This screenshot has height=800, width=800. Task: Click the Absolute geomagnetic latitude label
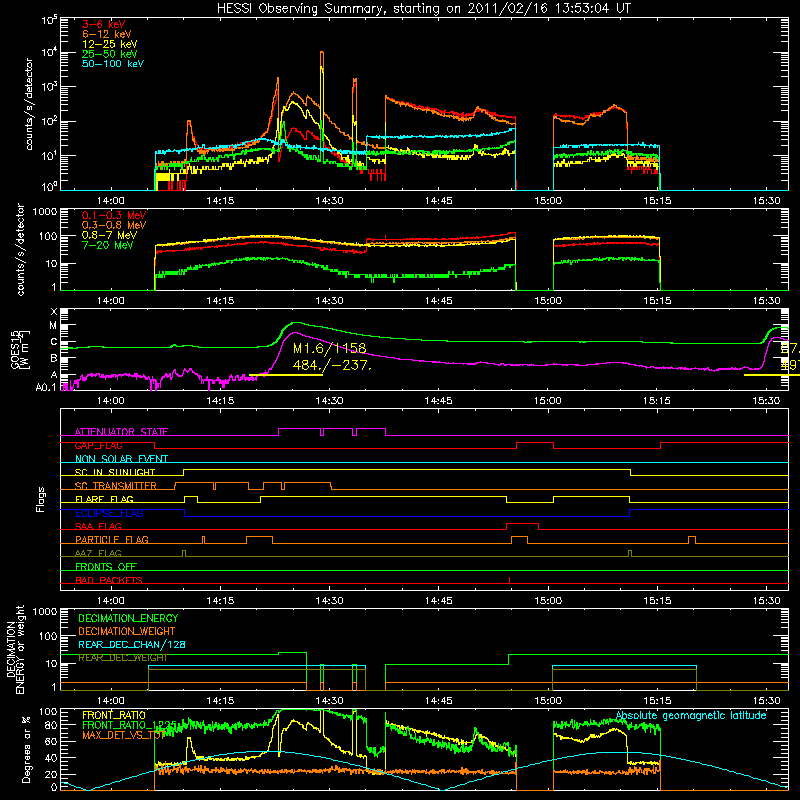tap(691, 716)
